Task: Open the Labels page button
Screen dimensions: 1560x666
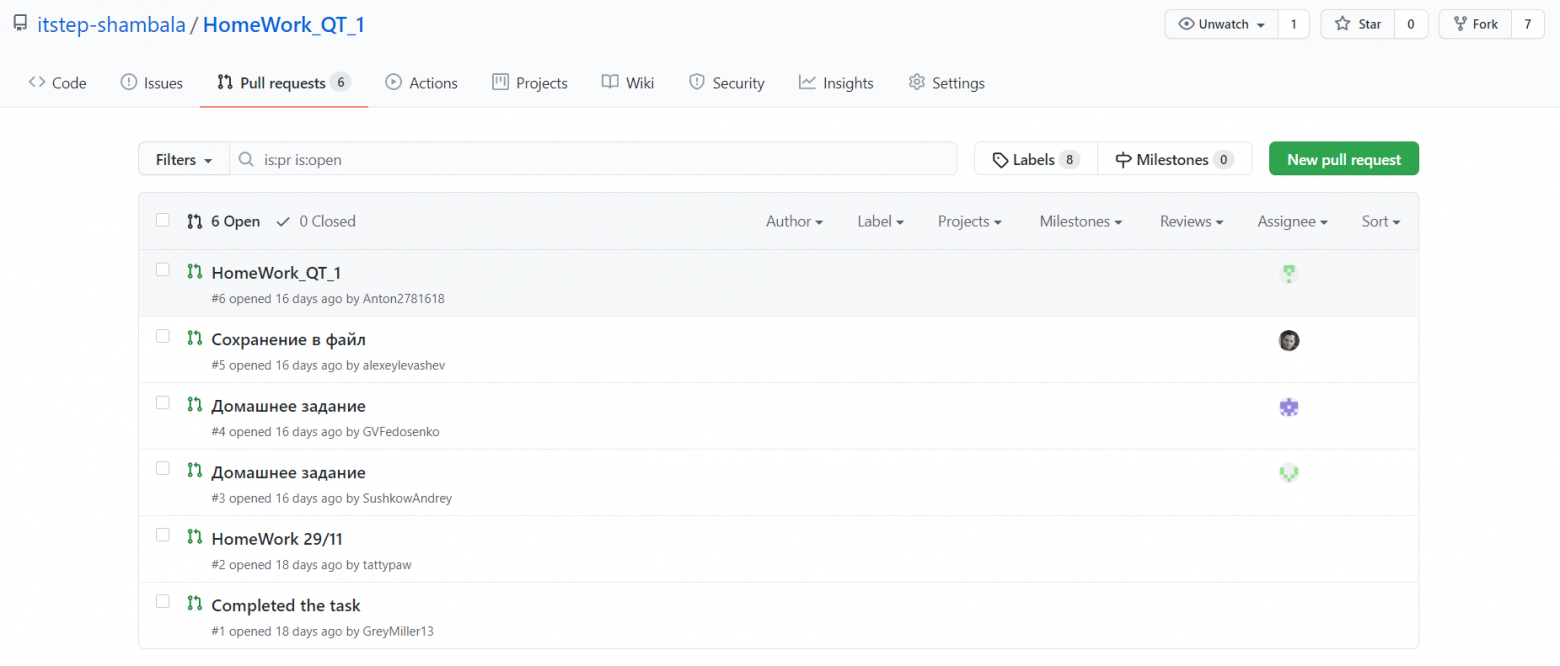Action: click(1036, 159)
